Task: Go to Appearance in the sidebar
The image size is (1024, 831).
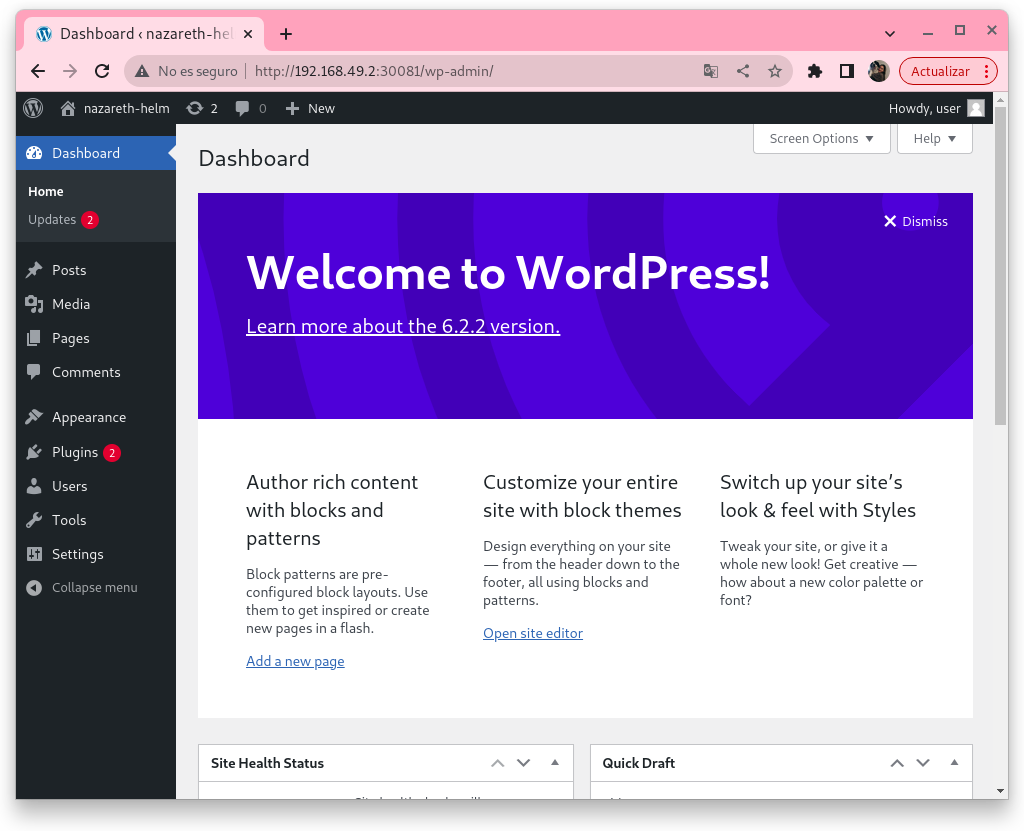Action: [88, 417]
